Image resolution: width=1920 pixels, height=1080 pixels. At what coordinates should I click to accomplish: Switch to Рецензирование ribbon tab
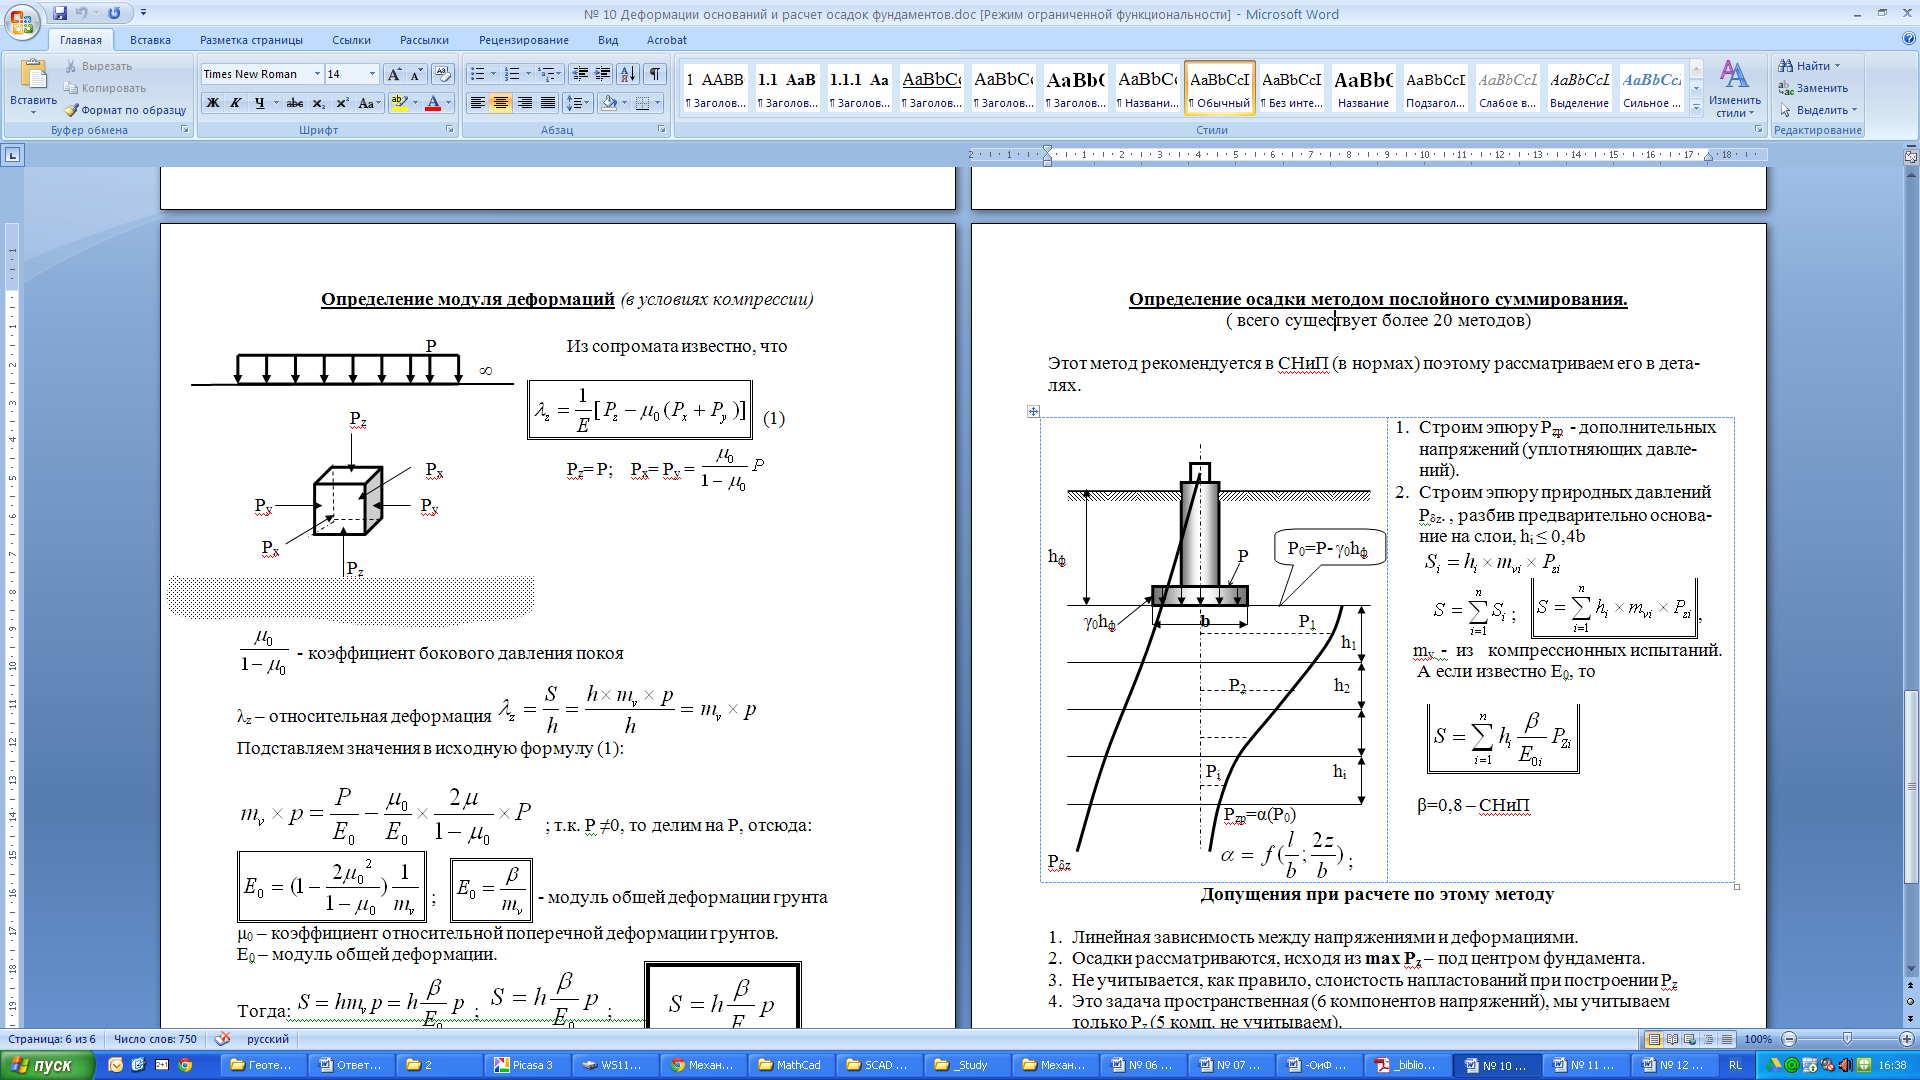pos(523,40)
